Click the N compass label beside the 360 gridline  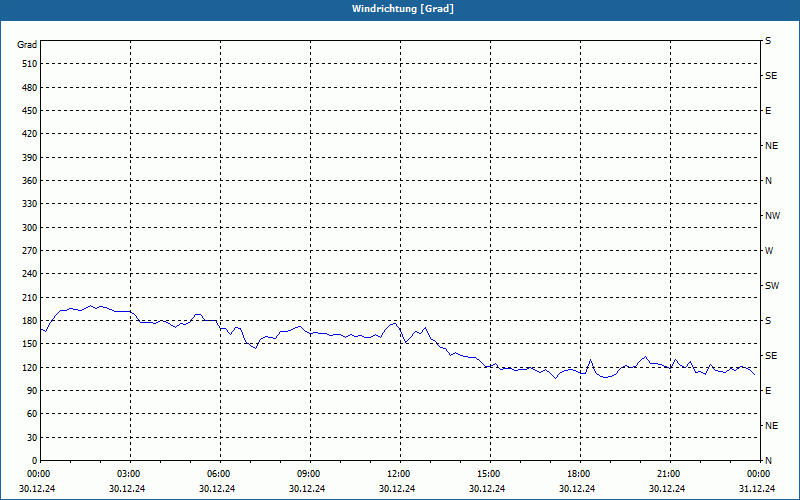[x=768, y=181]
